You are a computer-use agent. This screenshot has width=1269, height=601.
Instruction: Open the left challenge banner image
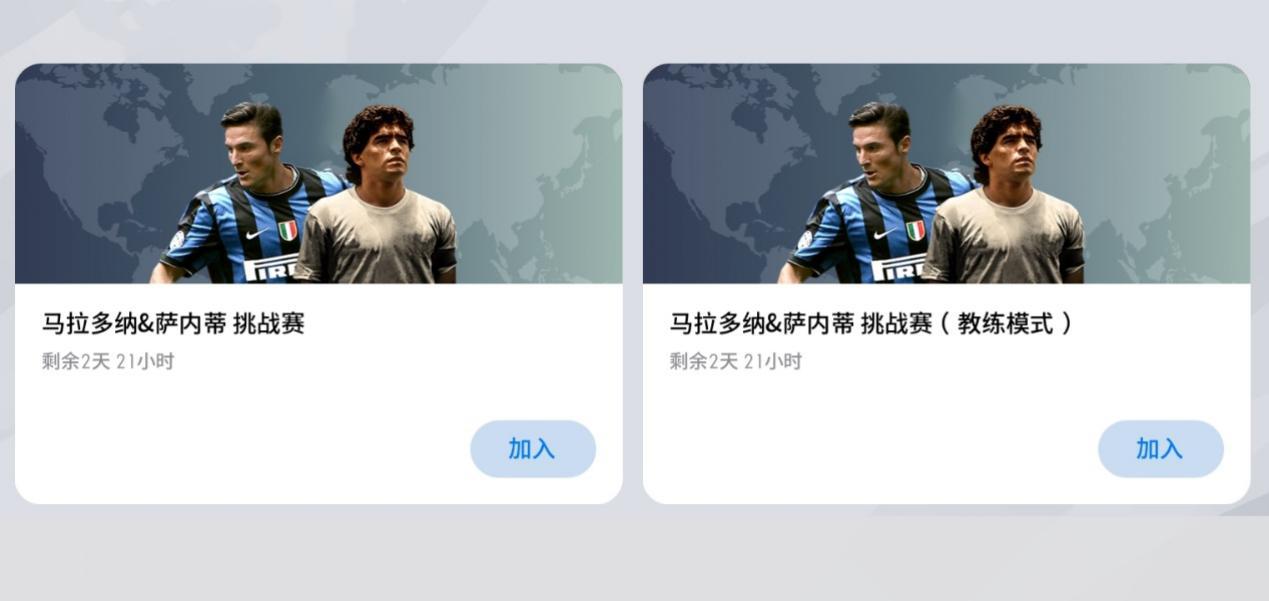coord(318,174)
